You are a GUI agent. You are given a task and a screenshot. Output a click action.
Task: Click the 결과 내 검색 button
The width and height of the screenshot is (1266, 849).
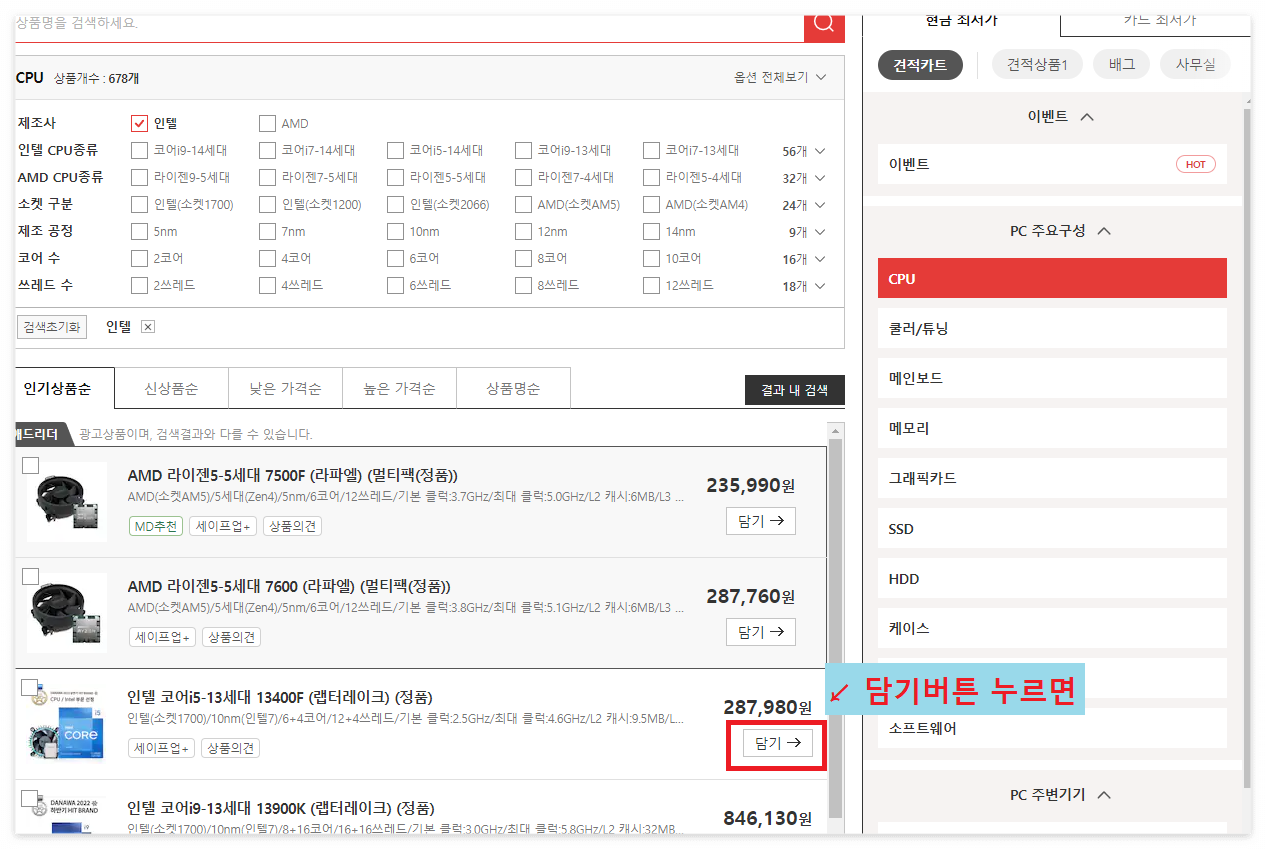point(794,390)
